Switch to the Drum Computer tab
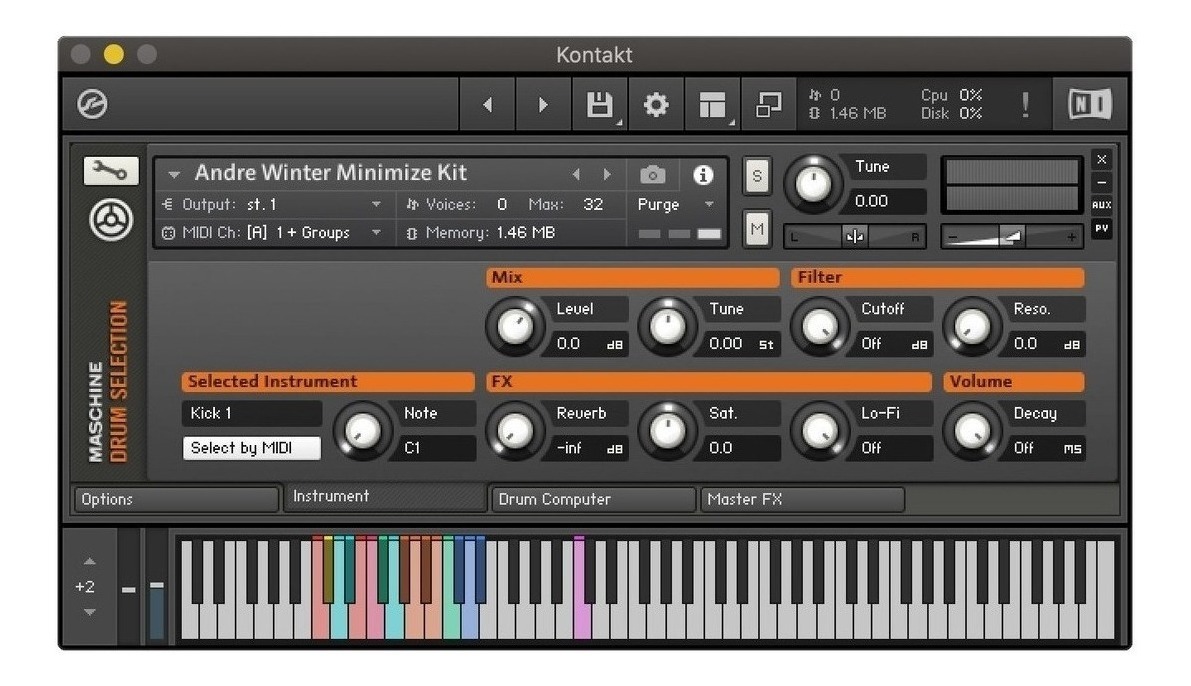Screen dimensions: 1191x686 (592, 499)
